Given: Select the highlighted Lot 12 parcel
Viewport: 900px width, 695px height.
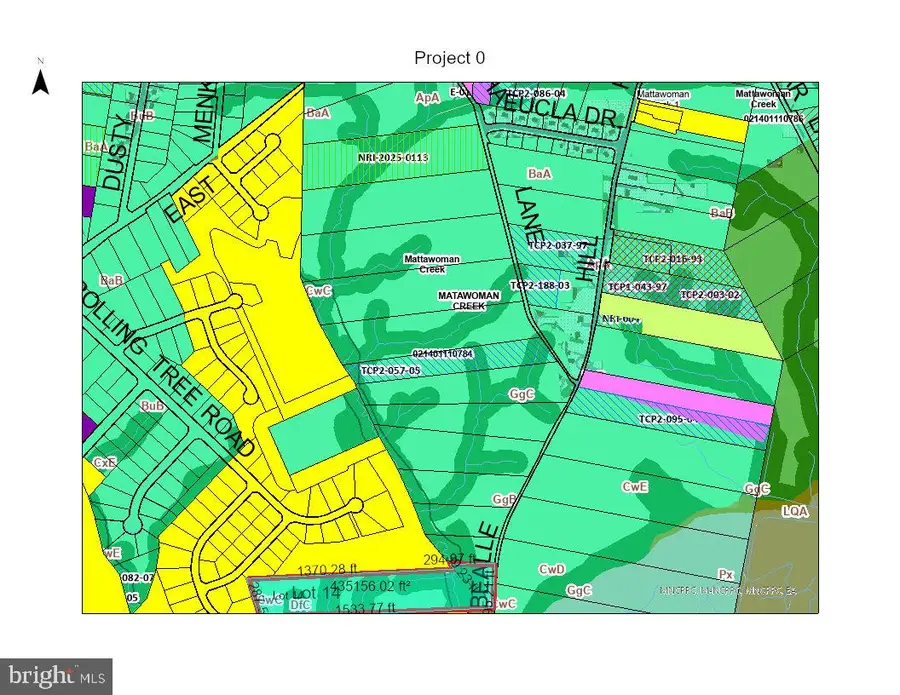Looking at the screenshot, I should pos(370,596).
